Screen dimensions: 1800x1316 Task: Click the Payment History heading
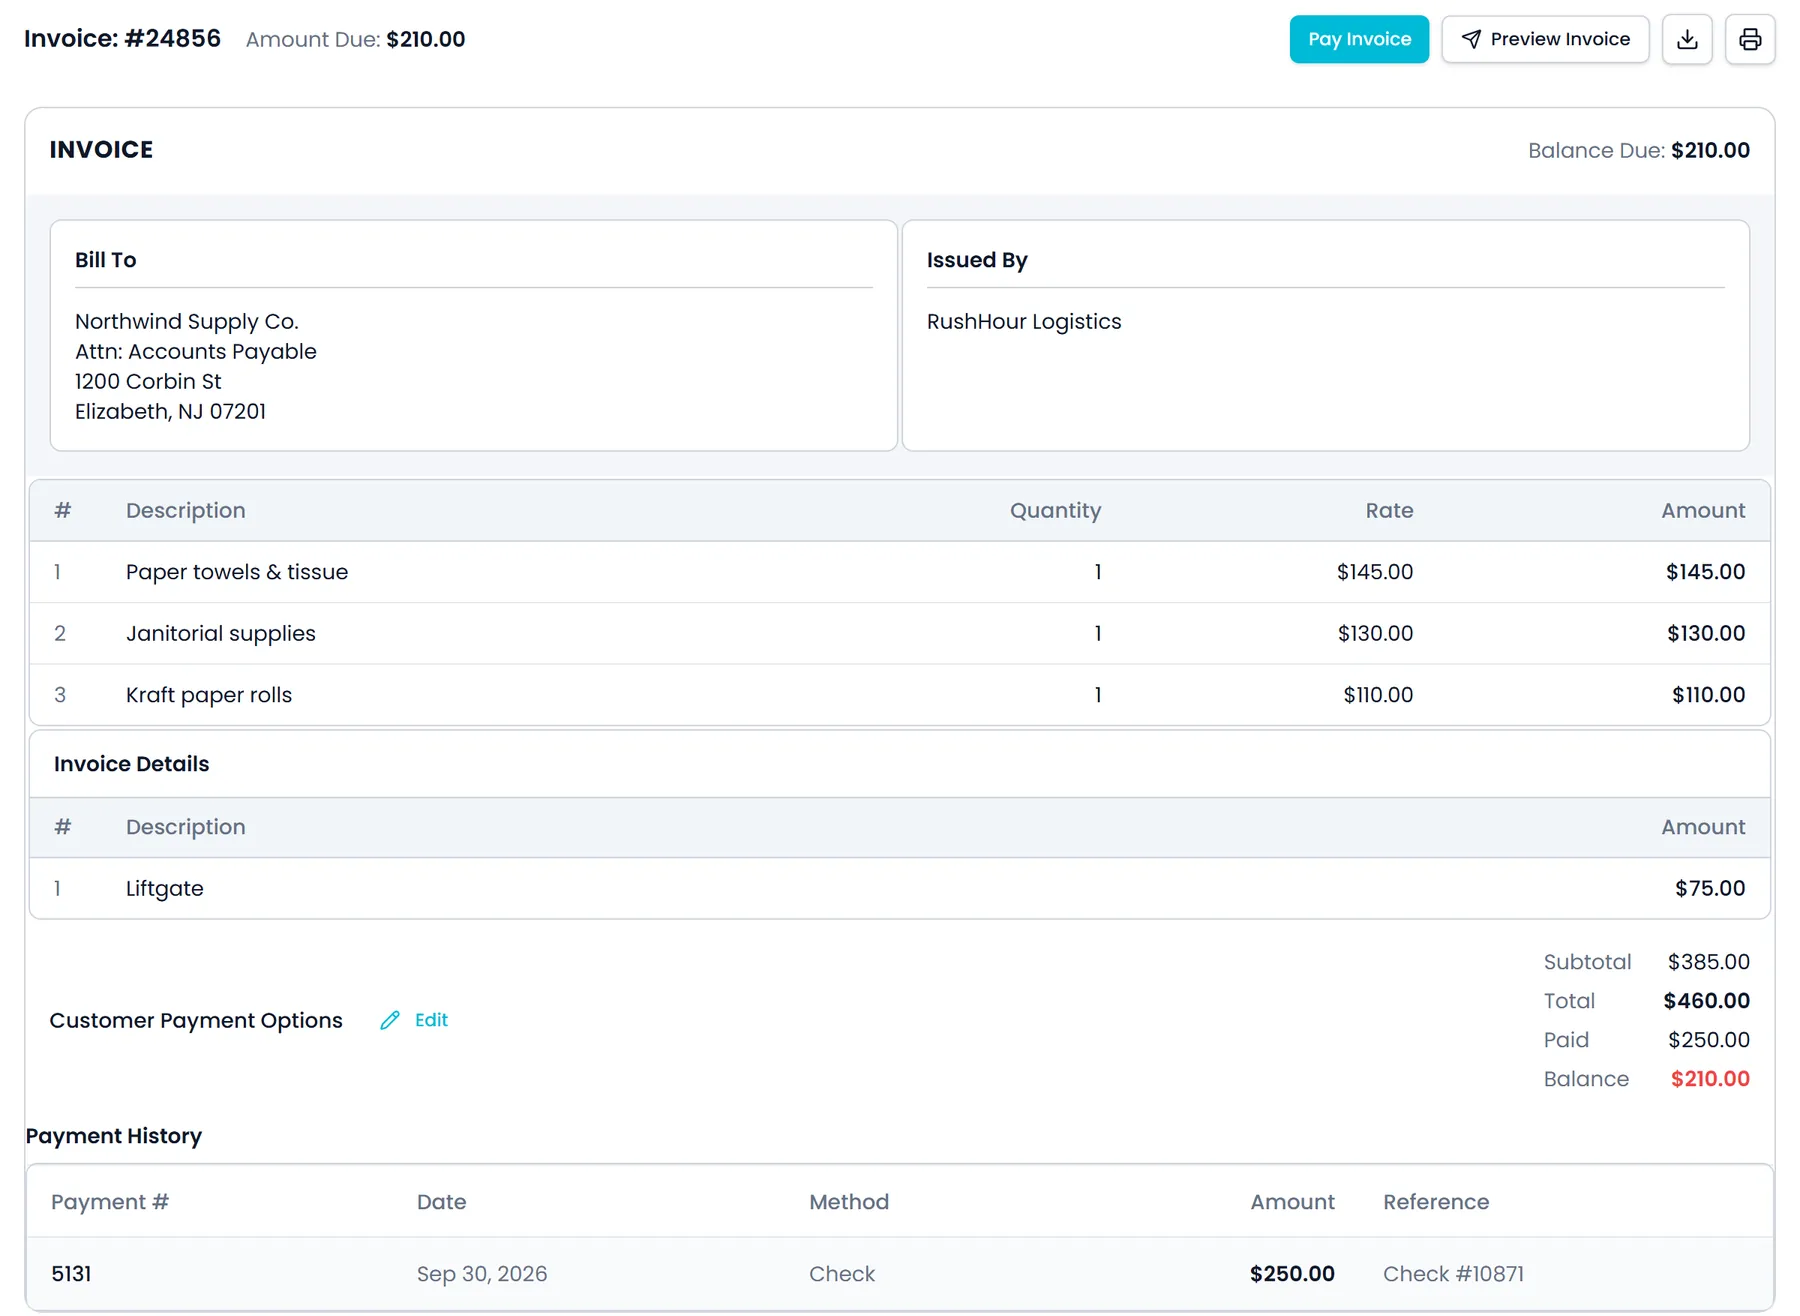(x=114, y=1136)
